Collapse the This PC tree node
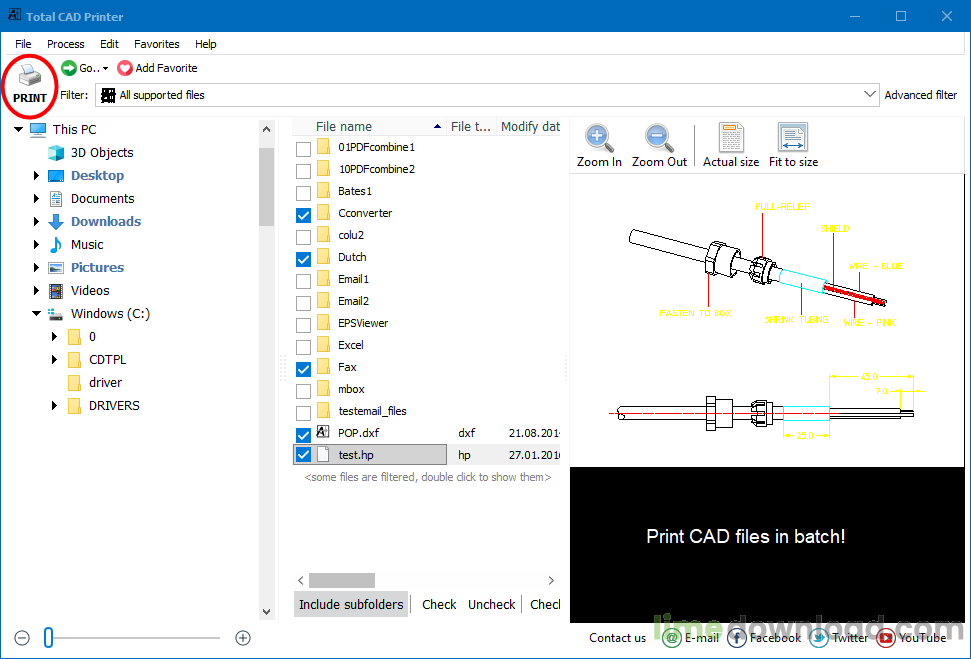 click(x=19, y=129)
